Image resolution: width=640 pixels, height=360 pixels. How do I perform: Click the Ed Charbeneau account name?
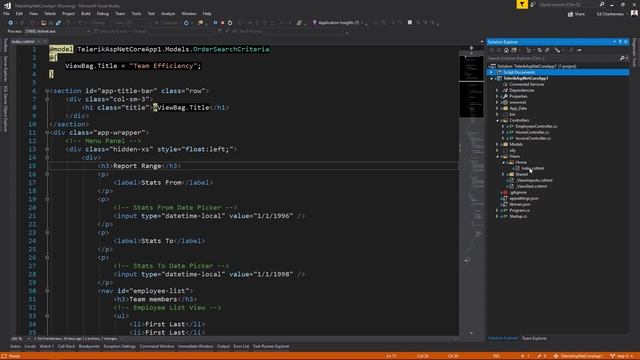pyautogui.click(x=610, y=14)
